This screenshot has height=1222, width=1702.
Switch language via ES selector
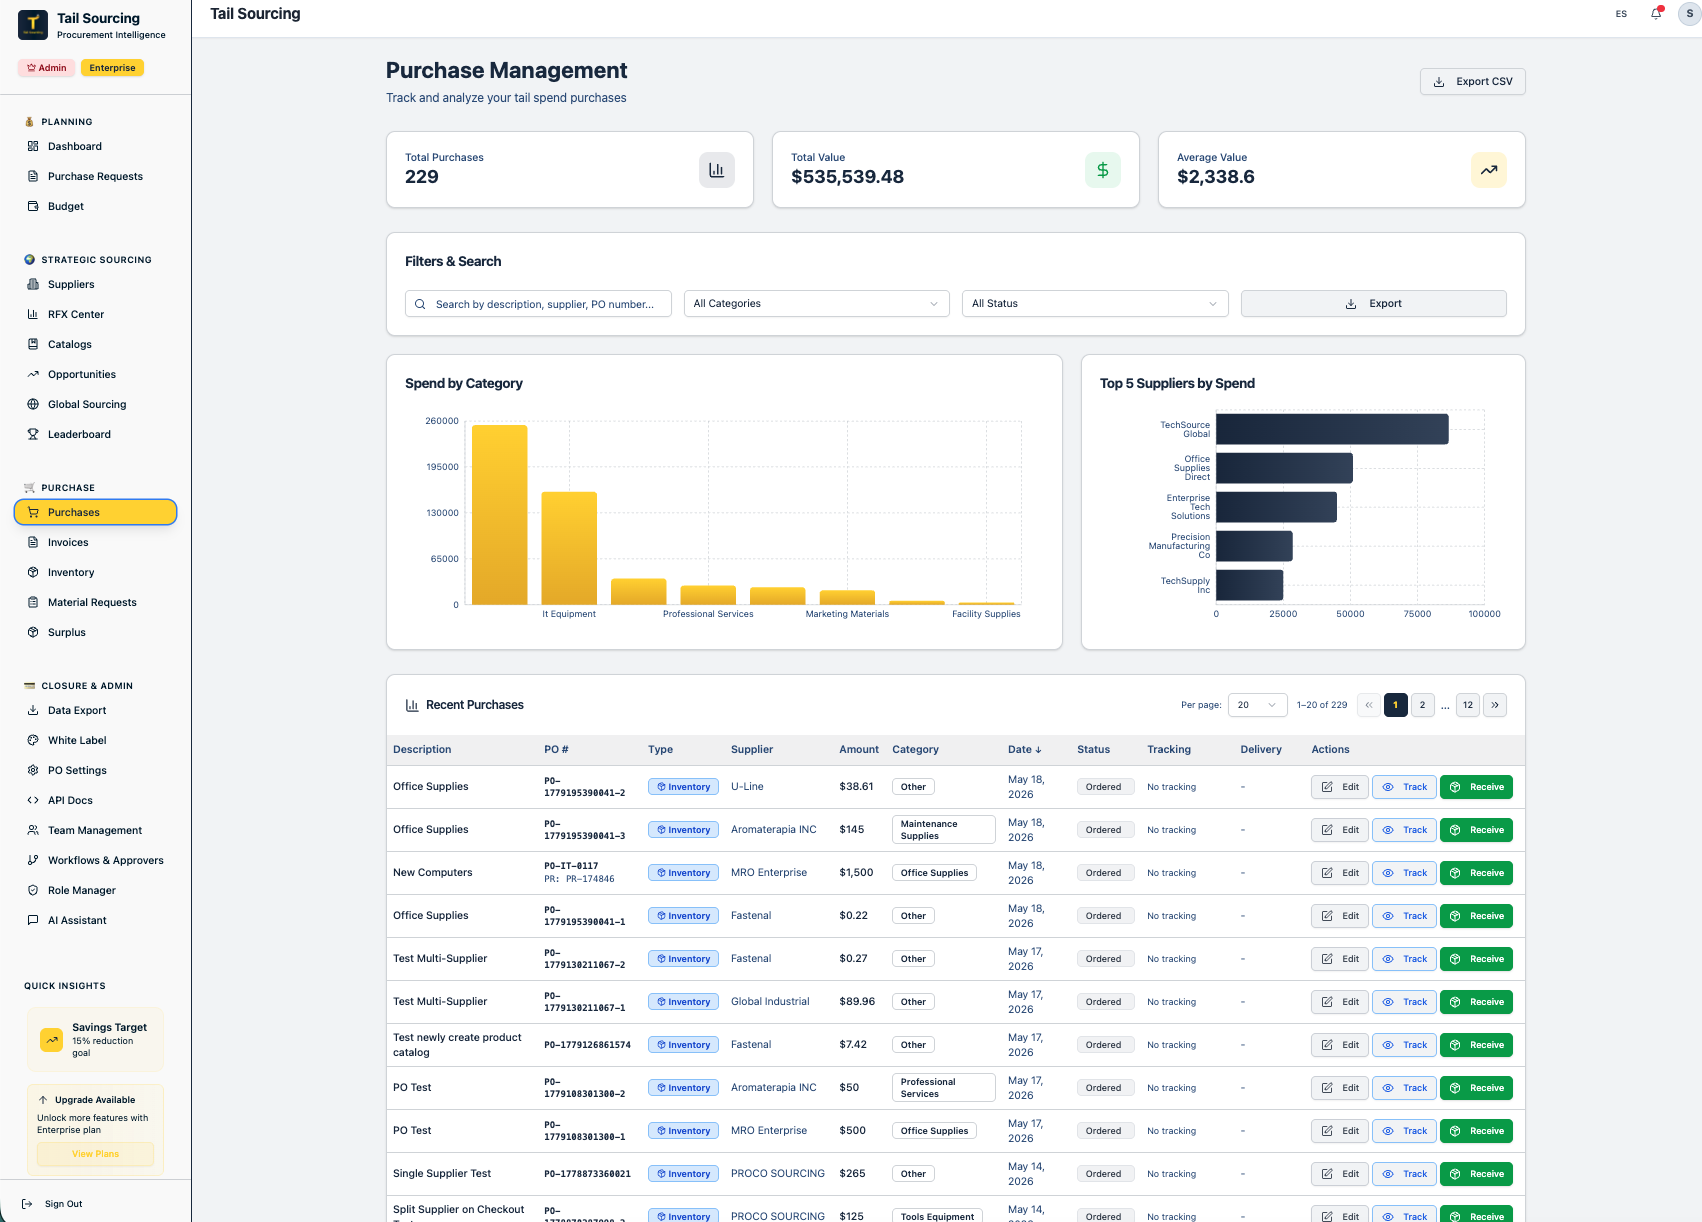point(1621,14)
